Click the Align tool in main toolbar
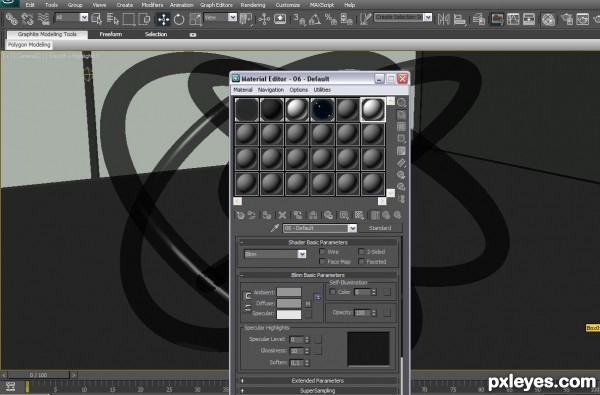 459,19
